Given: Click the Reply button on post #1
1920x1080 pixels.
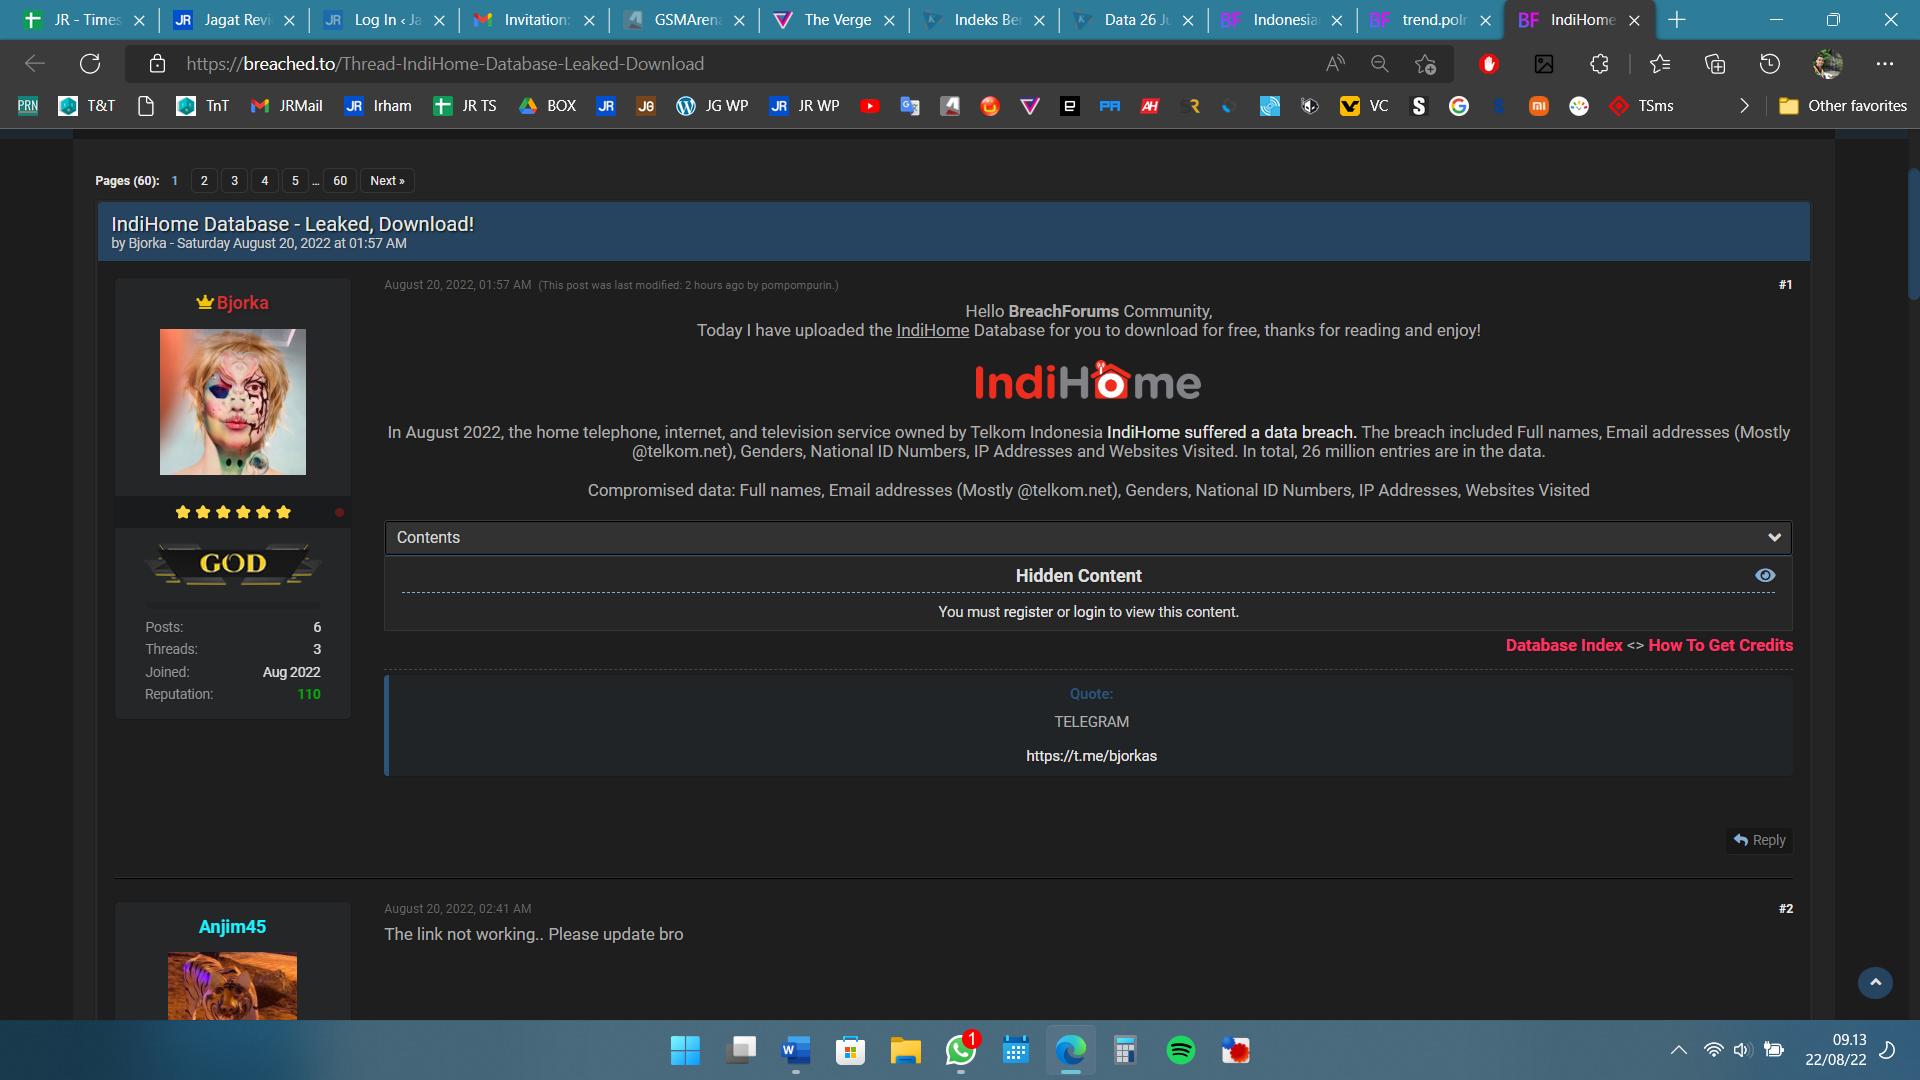Looking at the screenshot, I should point(1760,840).
